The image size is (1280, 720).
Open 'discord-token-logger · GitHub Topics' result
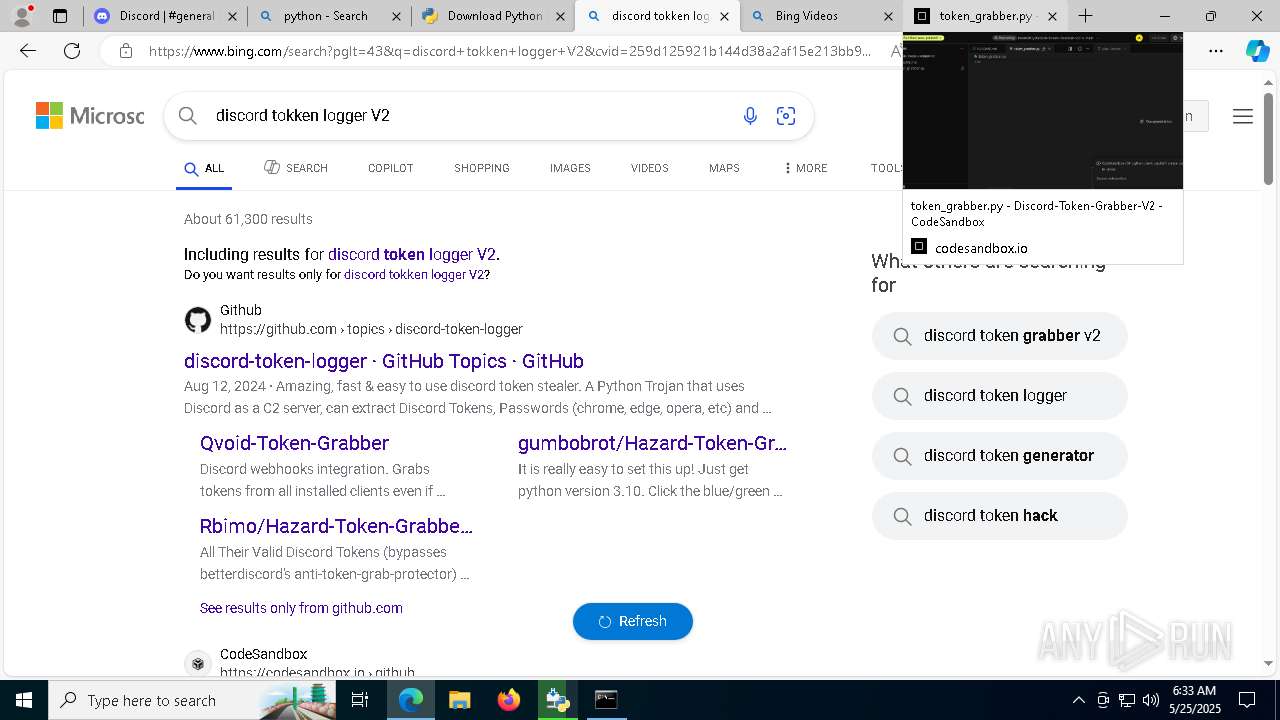384,361
